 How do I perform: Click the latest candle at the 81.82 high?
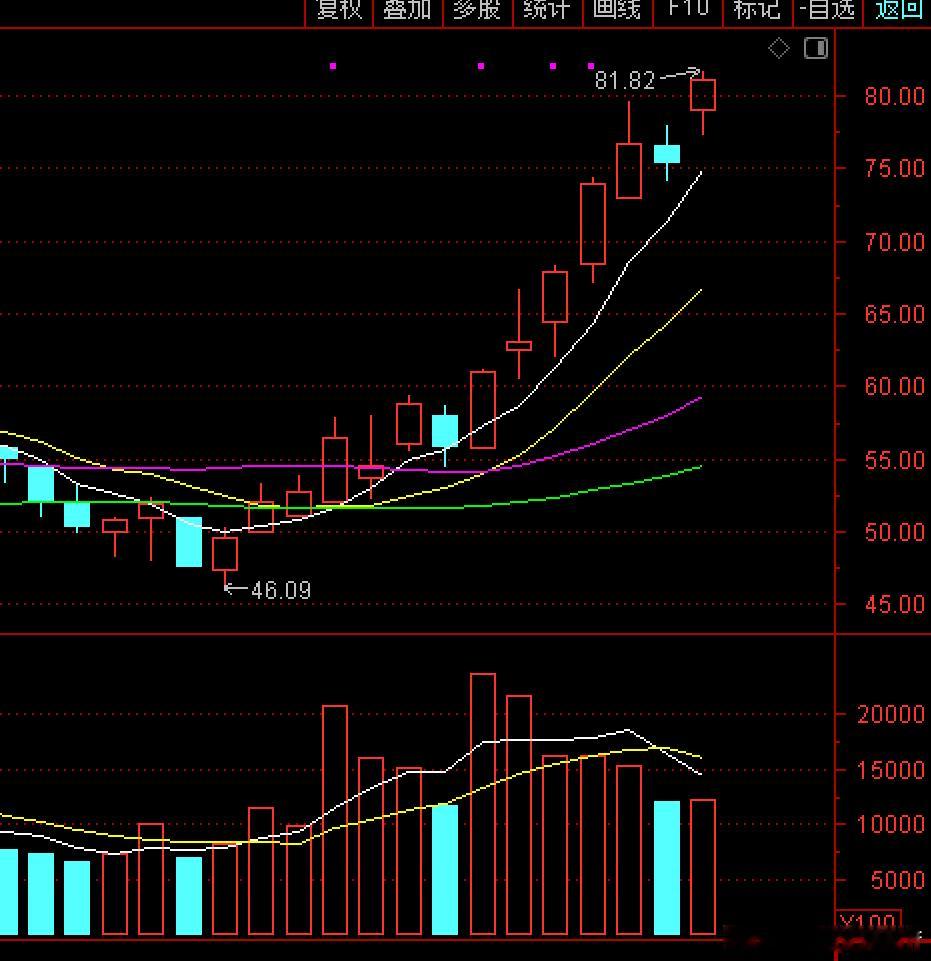click(702, 95)
